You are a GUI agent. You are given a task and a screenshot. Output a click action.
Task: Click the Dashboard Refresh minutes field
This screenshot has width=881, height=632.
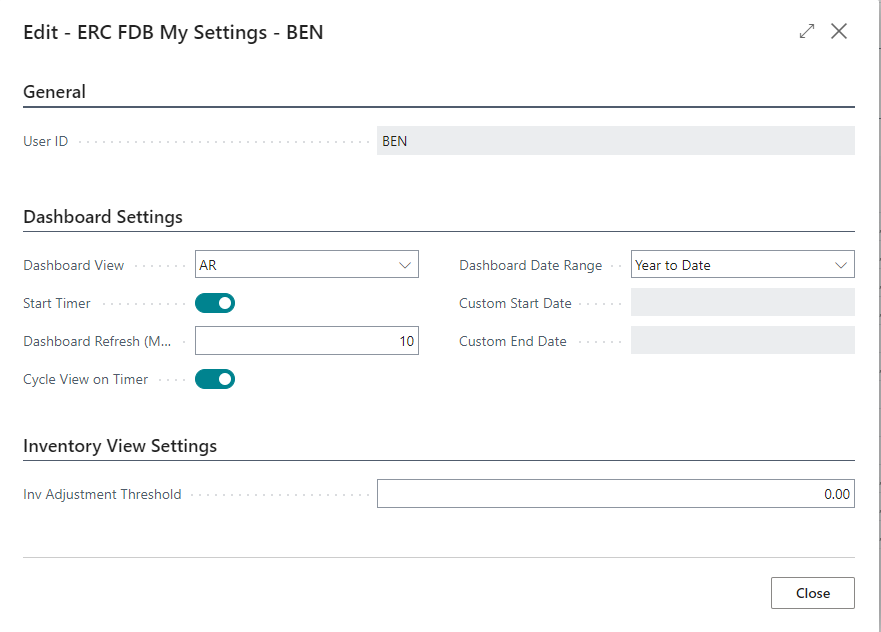307,341
